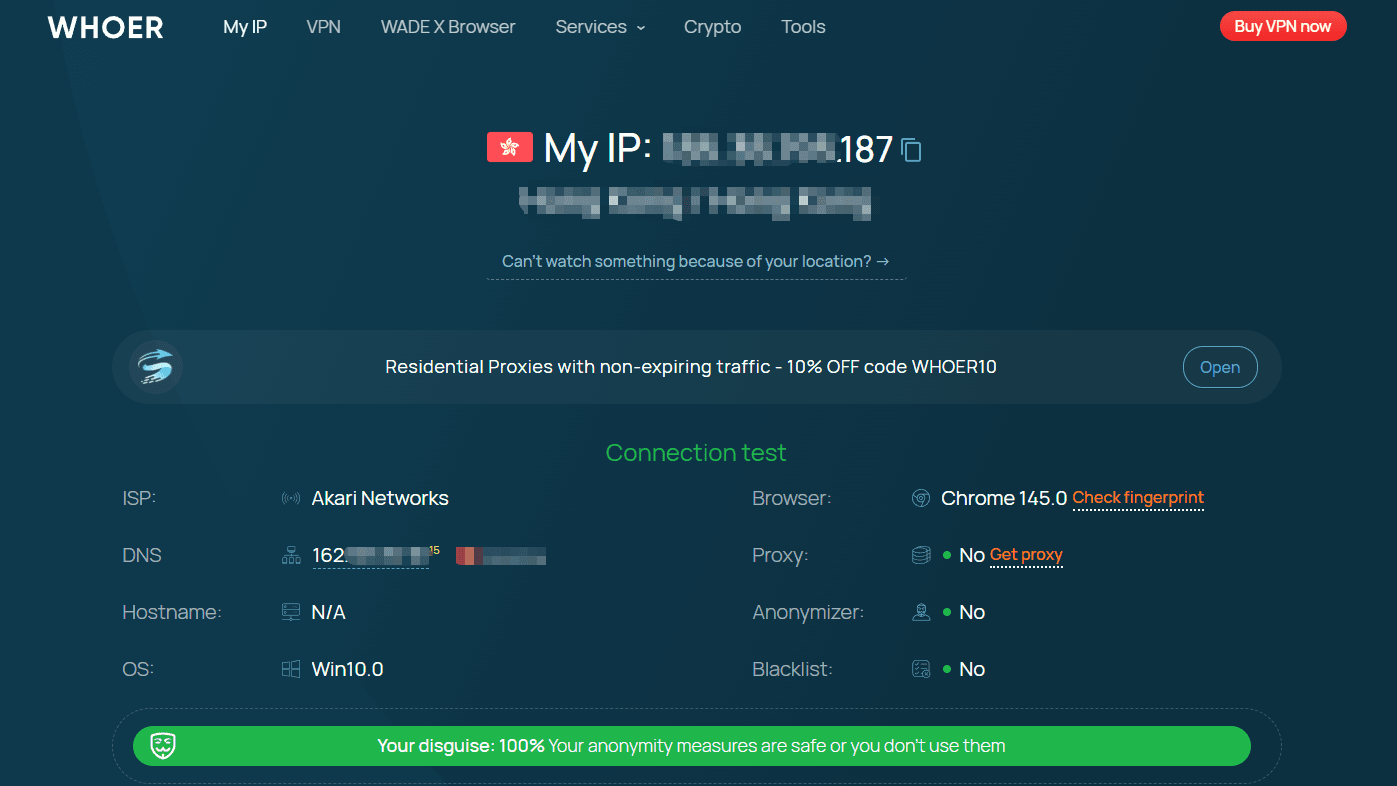Click the mask icon in disguise bar
The image size is (1397, 786).
coord(163,746)
